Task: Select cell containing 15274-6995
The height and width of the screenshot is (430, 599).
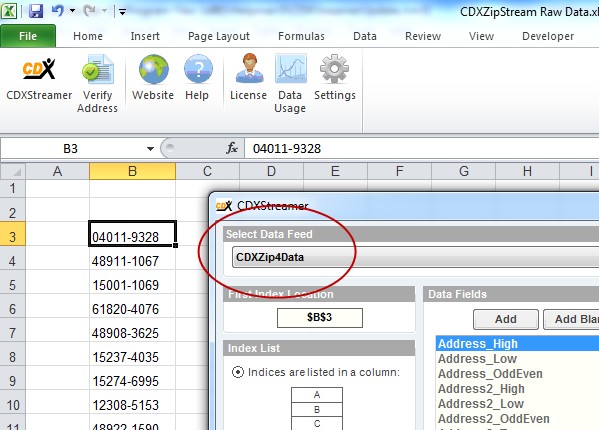Action: coord(132,378)
